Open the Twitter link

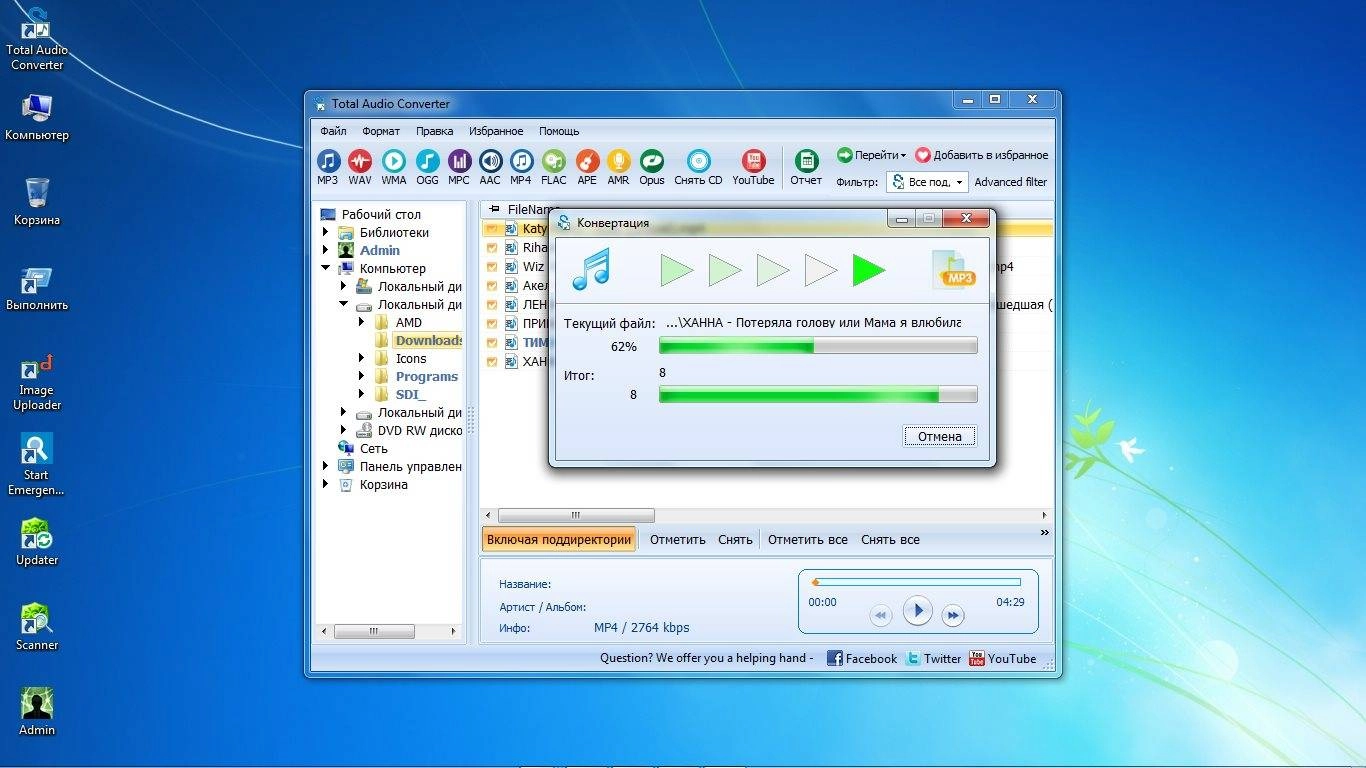coord(933,658)
